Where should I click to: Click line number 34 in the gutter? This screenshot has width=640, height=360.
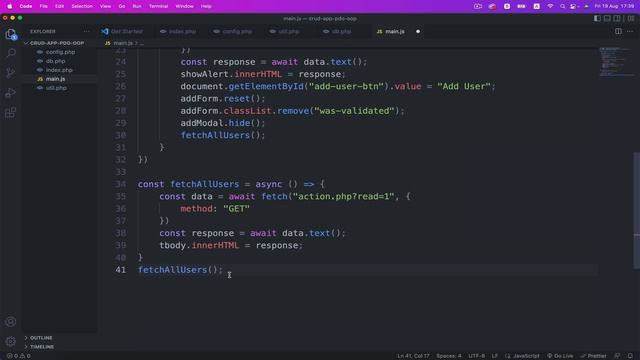click(x=120, y=184)
